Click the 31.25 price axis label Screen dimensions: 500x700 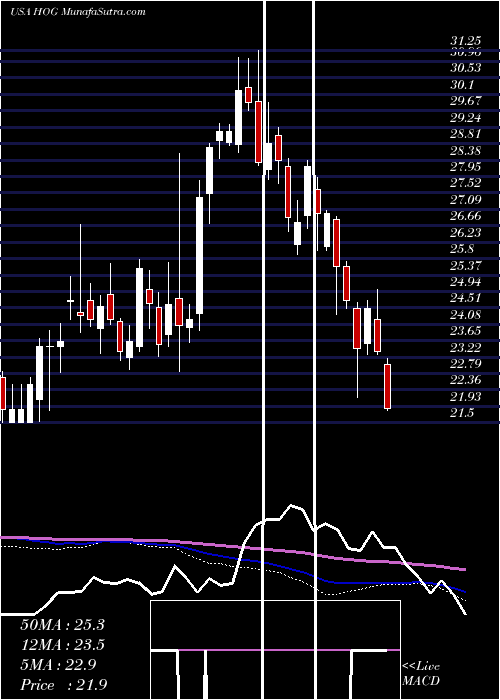click(466, 41)
